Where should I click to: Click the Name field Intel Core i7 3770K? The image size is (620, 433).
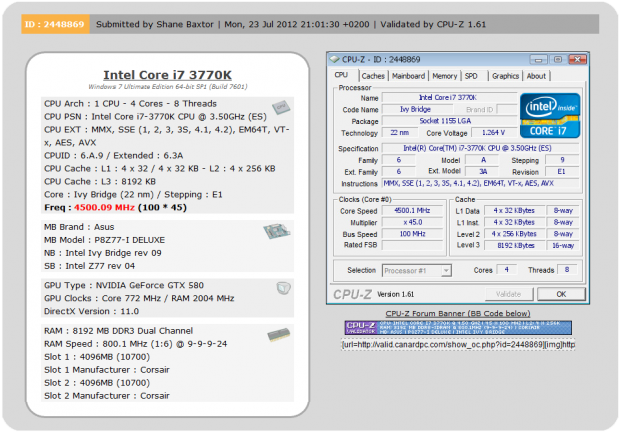coord(449,98)
